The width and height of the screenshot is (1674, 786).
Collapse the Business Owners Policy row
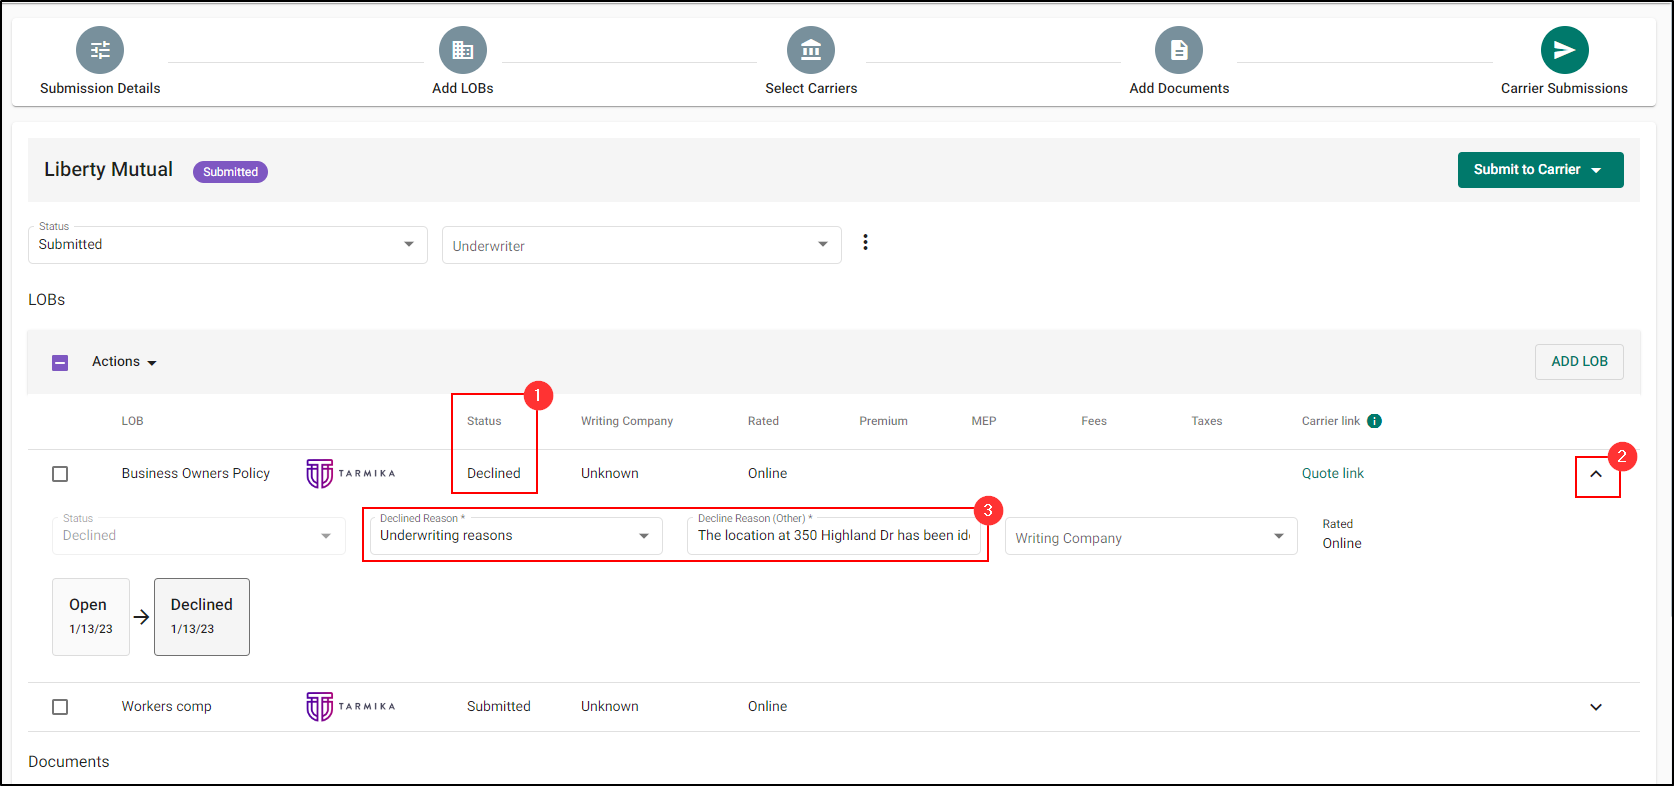[x=1596, y=475]
